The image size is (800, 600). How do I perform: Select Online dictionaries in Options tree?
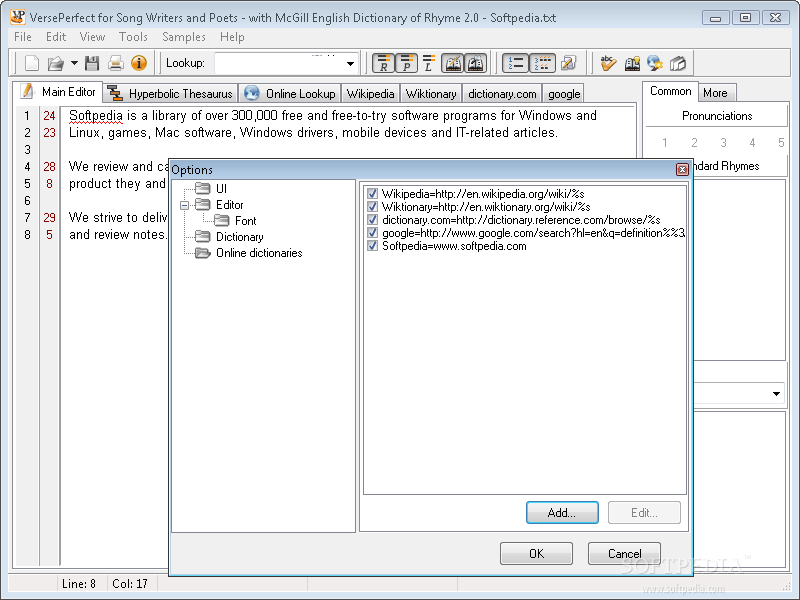[x=259, y=253]
